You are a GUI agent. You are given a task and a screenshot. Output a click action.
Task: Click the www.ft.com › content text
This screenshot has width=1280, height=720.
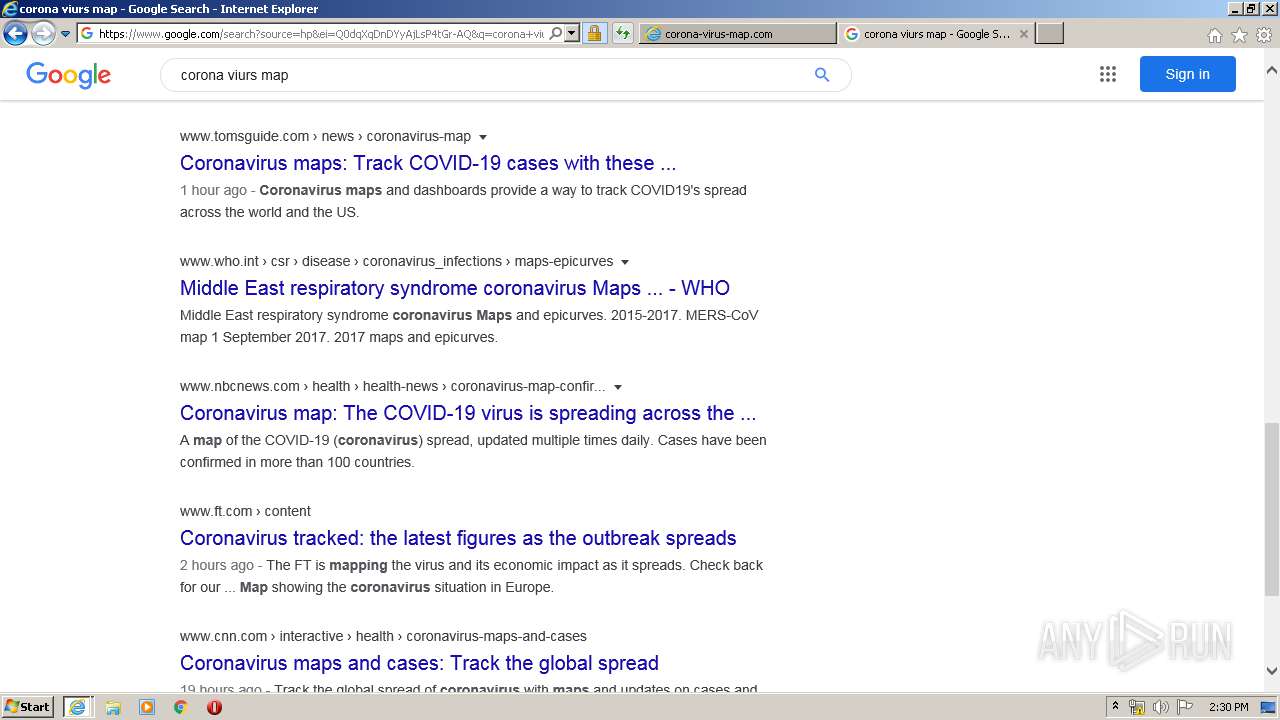pos(245,511)
